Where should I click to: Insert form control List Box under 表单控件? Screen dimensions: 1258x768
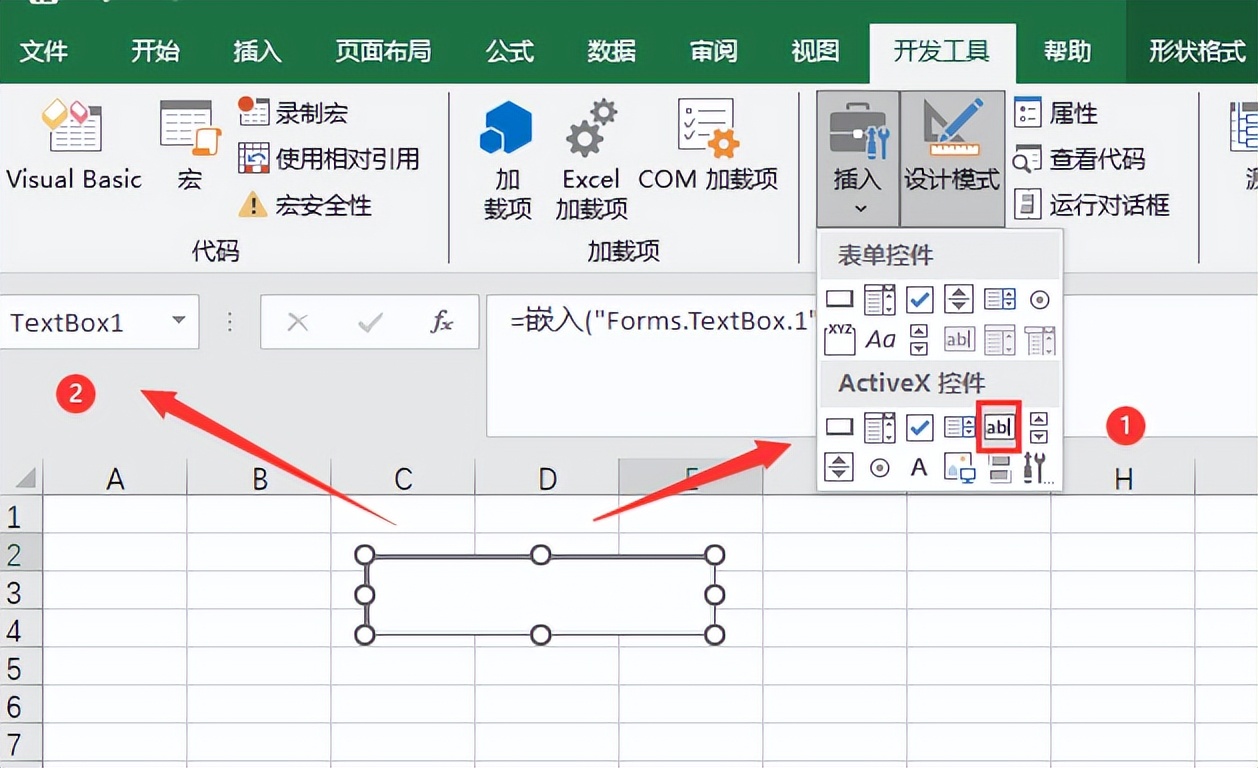(x=999, y=298)
